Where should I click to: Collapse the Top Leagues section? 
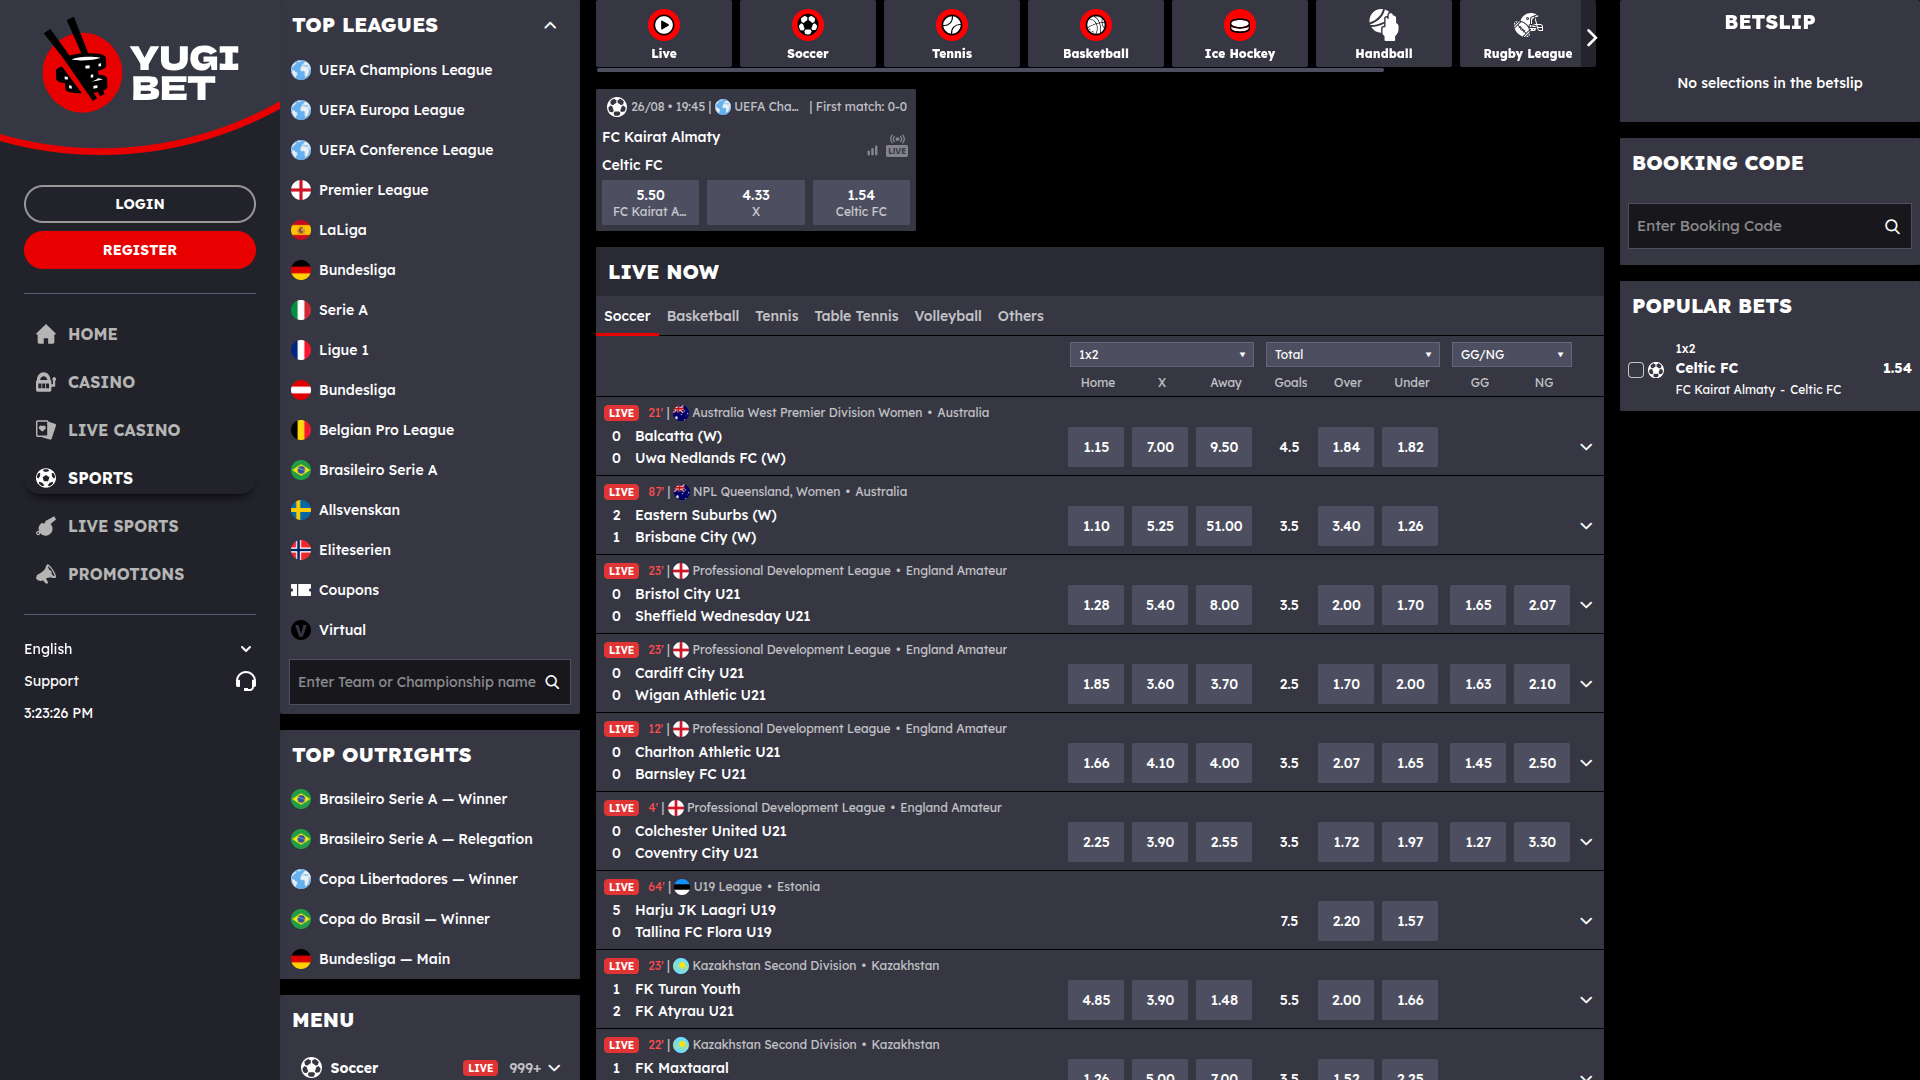point(550,26)
